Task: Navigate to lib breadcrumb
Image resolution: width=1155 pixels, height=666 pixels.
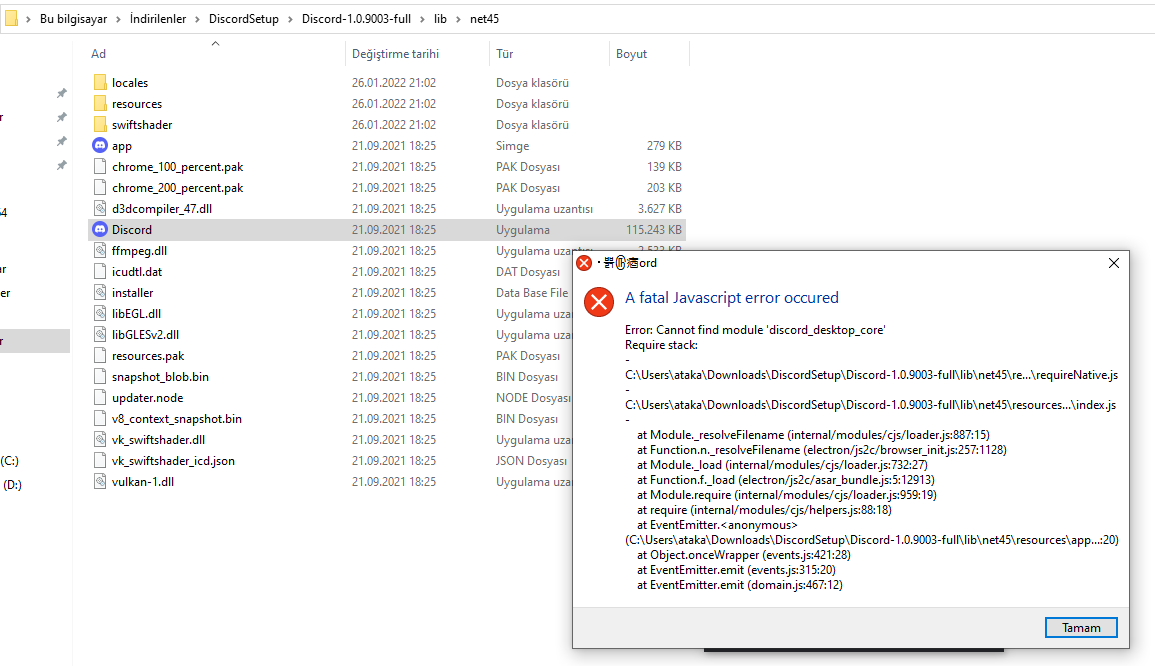Action: click(x=440, y=19)
